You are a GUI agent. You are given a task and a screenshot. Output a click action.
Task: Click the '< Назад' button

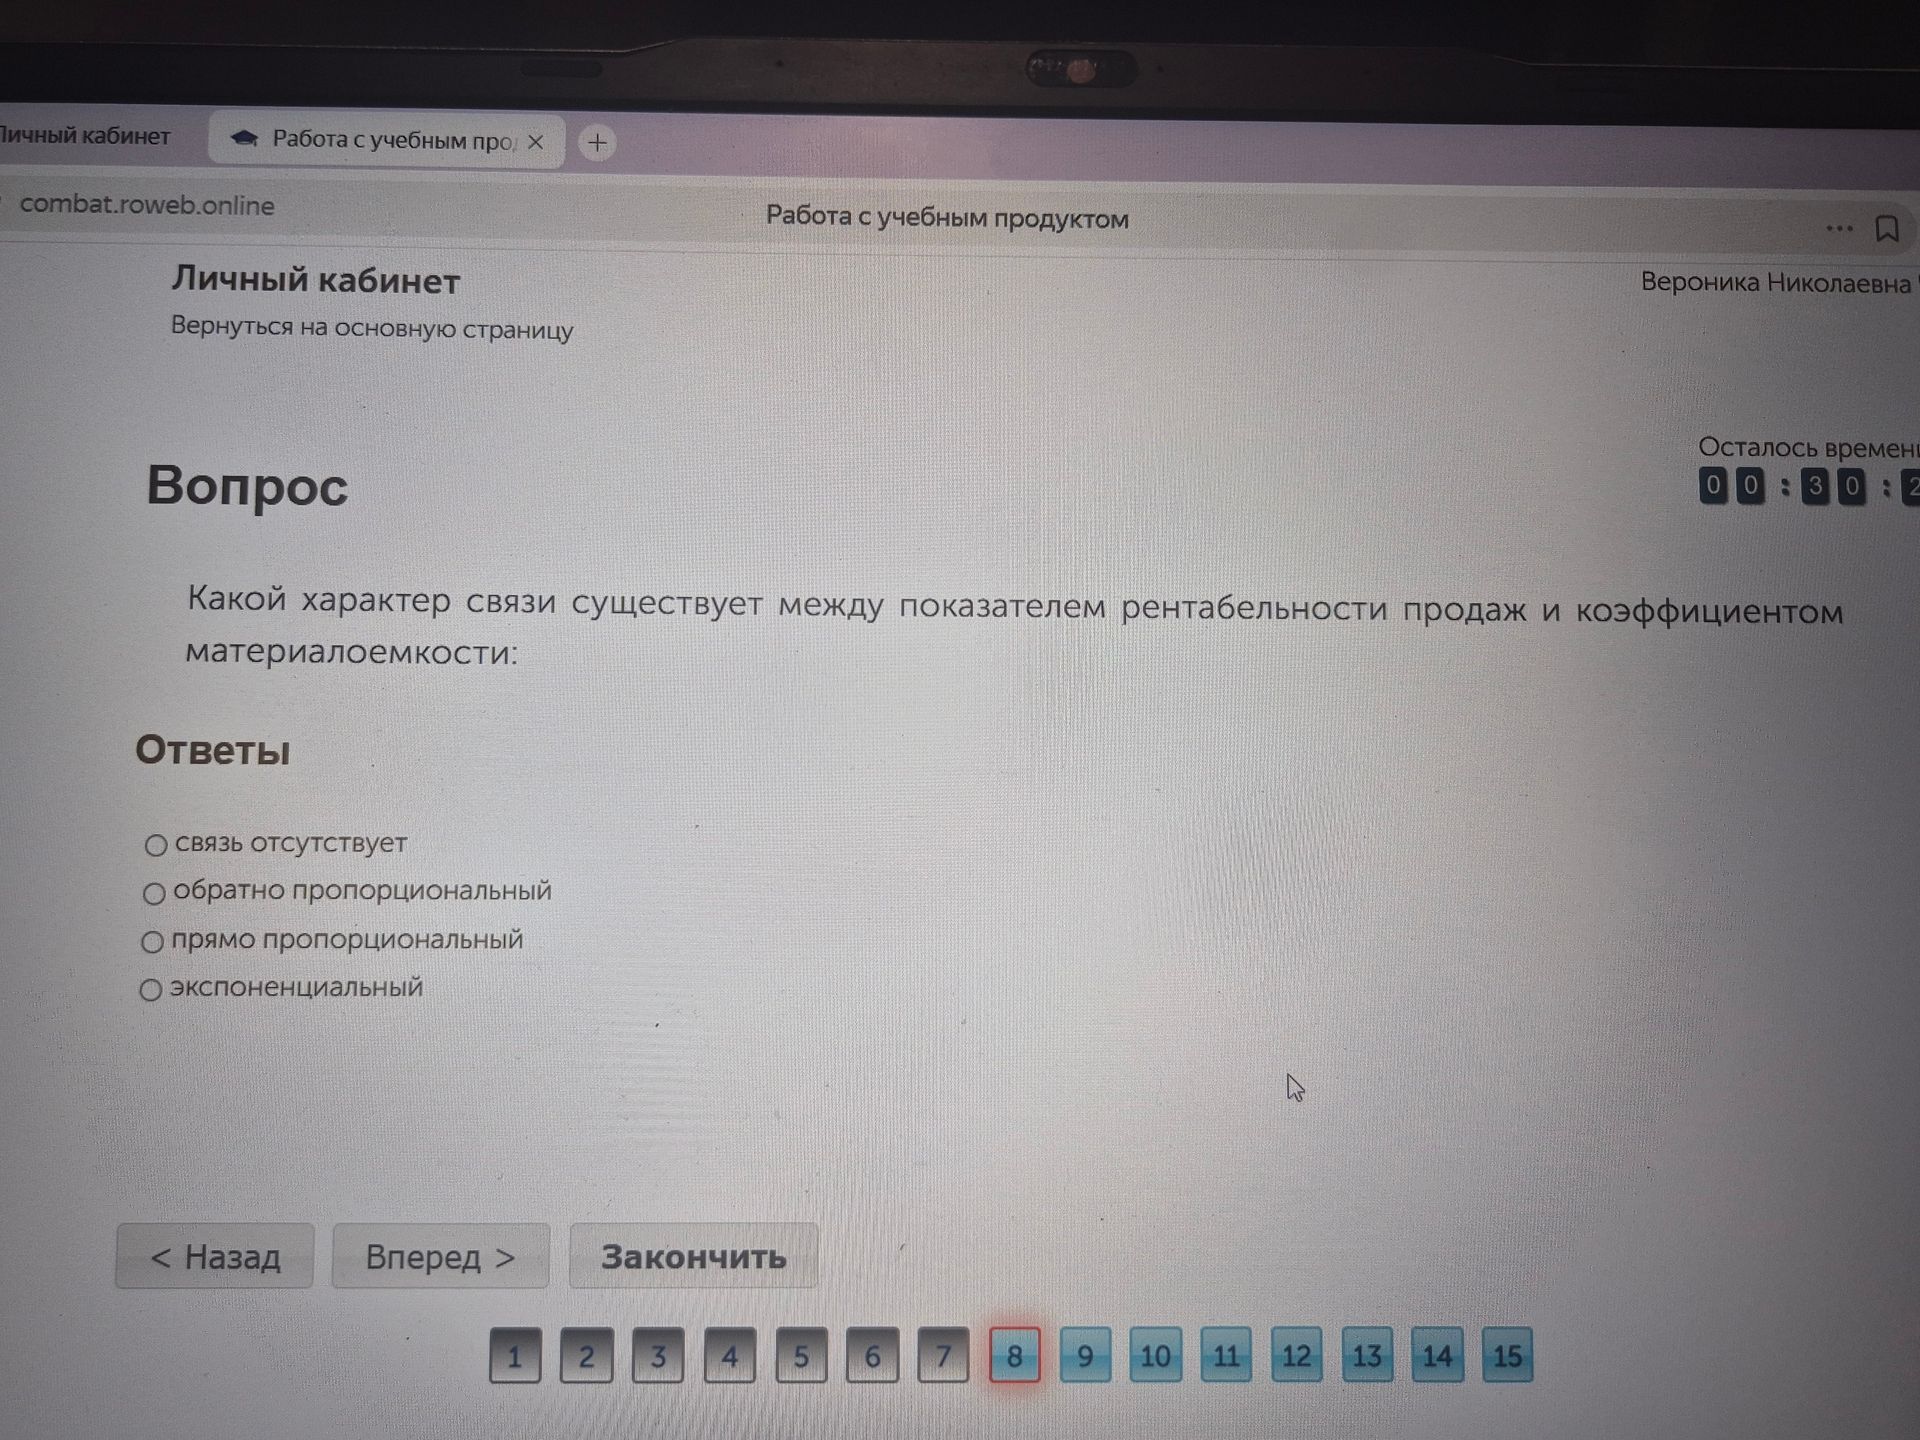pyautogui.click(x=215, y=1256)
